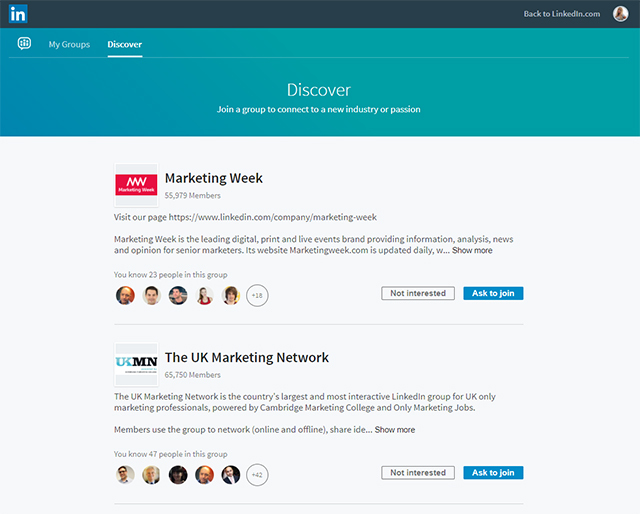
Task: Click the +18 more members circle
Action: (x=257, y=295)
